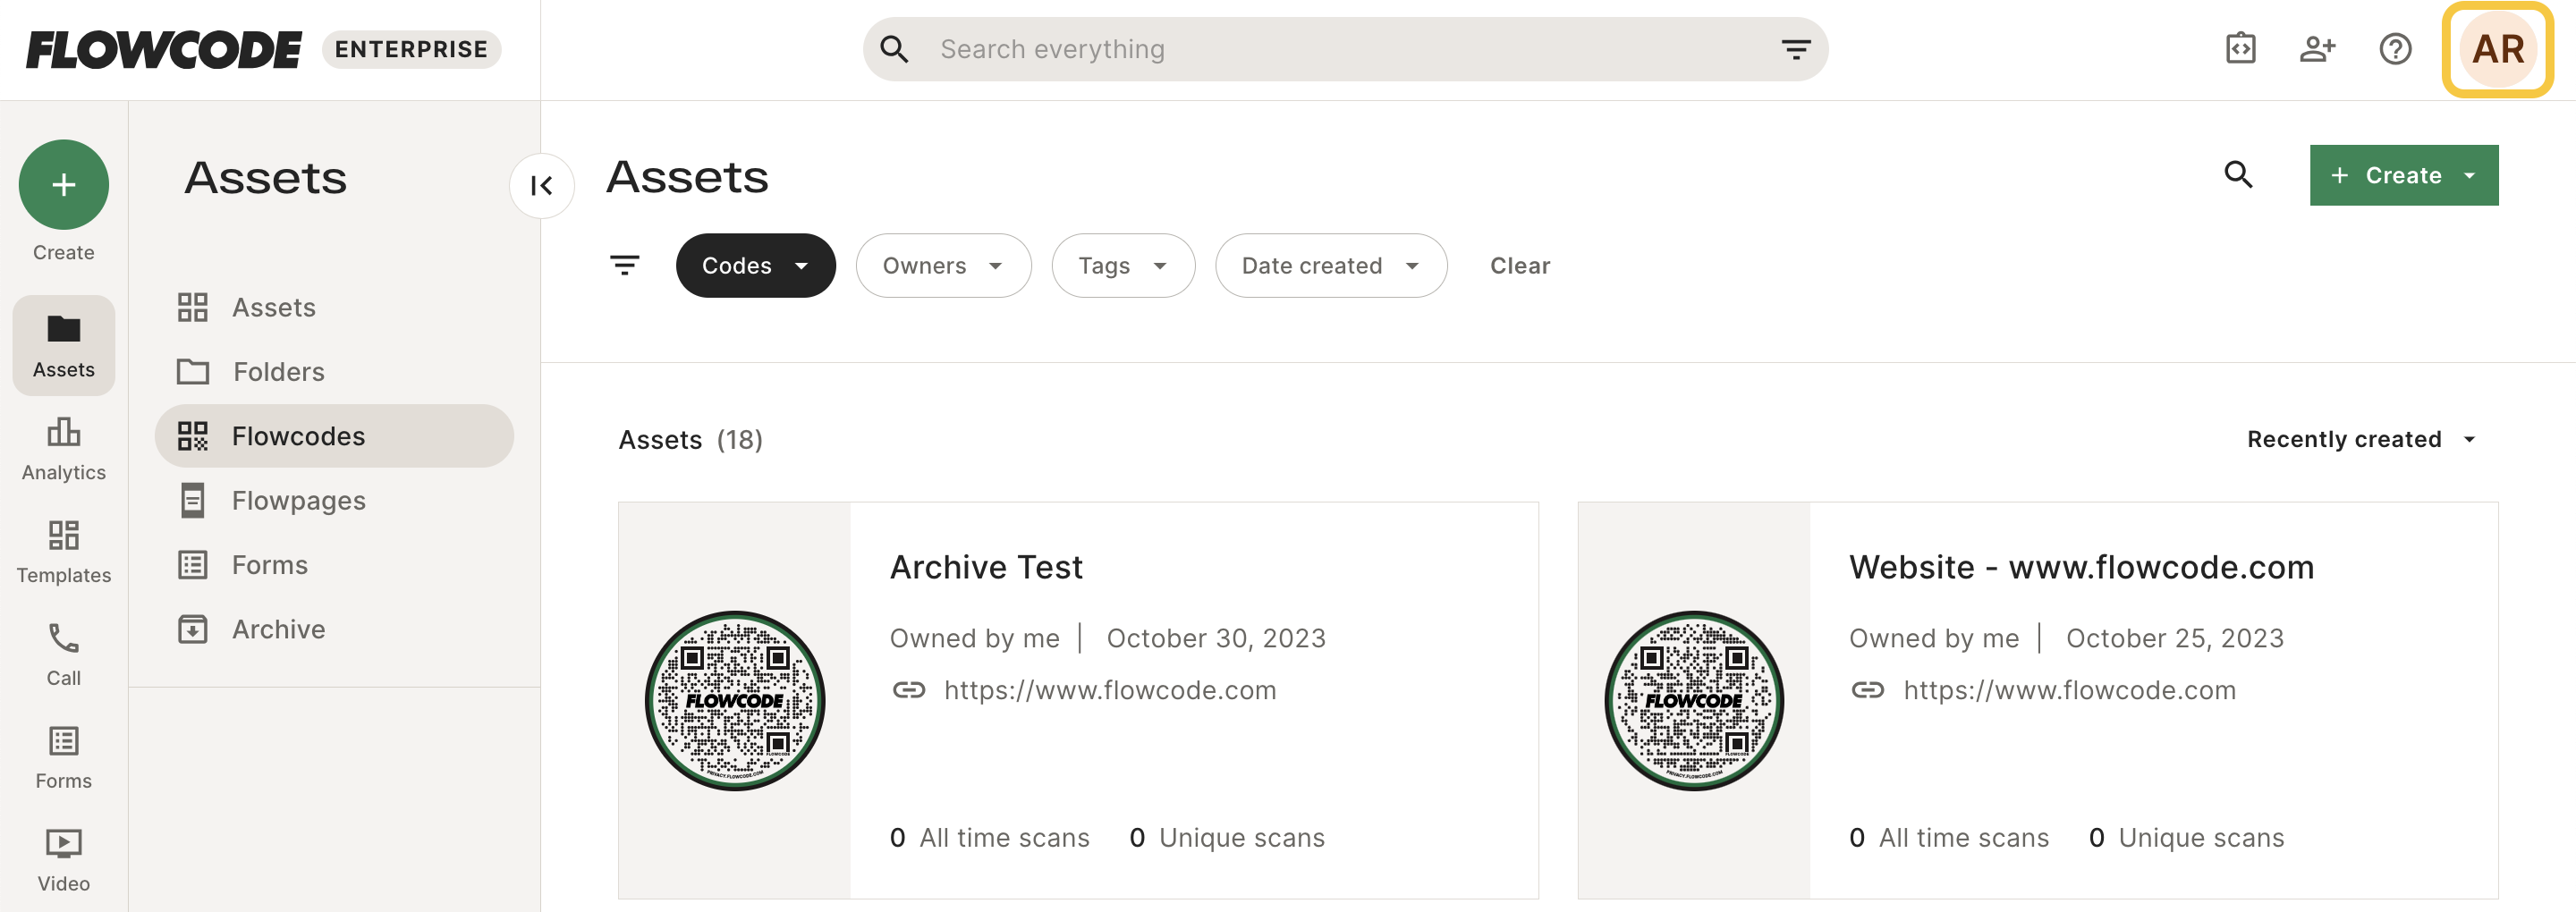Open Website - www.flowcode.com asset title

(x=2081, y=567)
